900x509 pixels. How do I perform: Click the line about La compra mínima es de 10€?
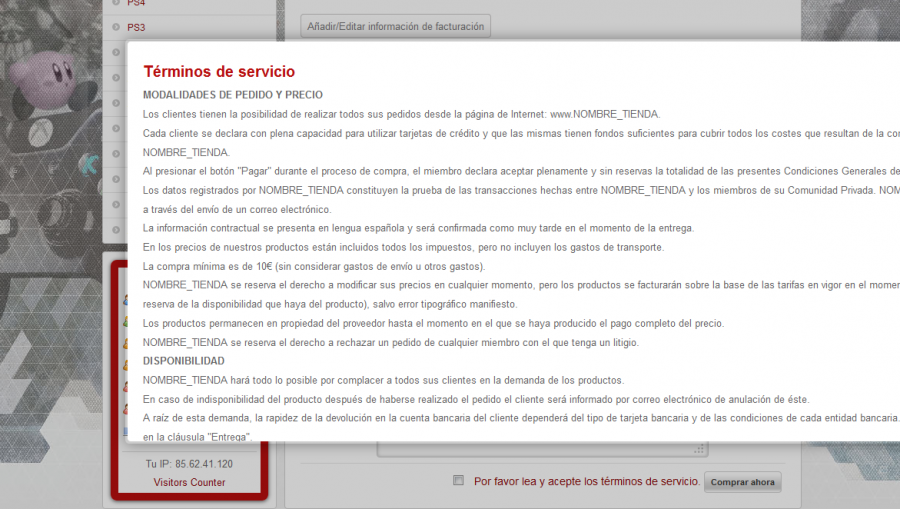[314, 266]
